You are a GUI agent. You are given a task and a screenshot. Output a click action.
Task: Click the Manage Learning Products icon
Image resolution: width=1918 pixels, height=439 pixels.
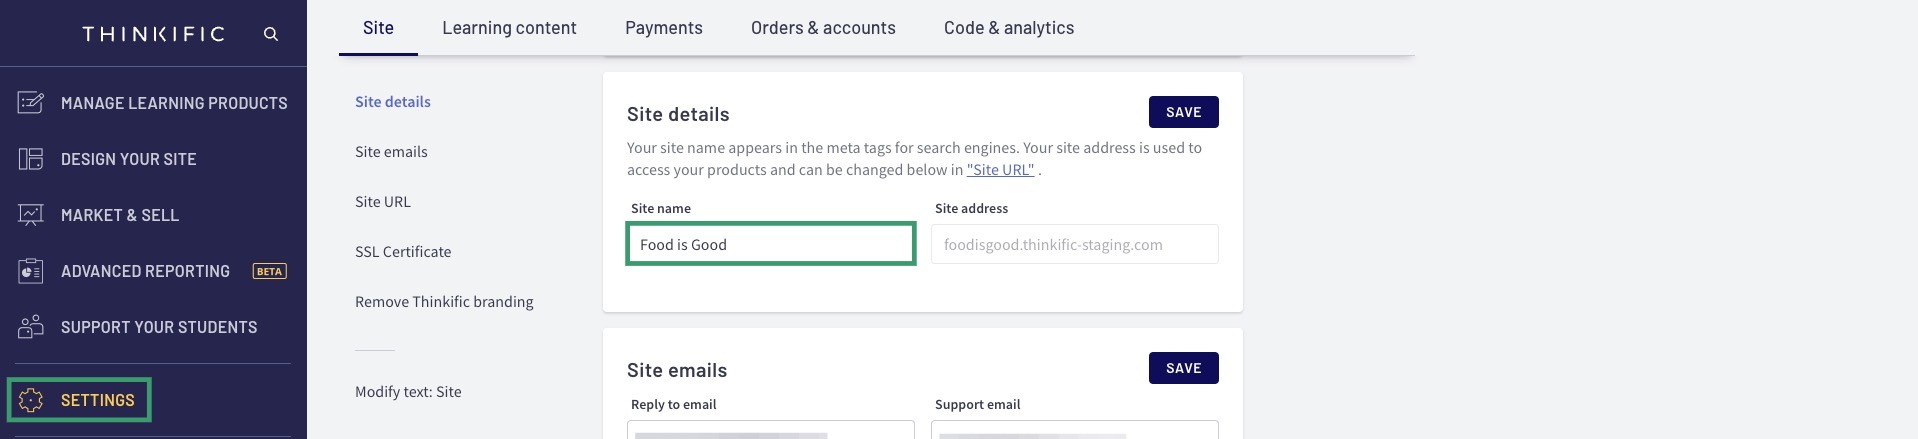[31, 103]
